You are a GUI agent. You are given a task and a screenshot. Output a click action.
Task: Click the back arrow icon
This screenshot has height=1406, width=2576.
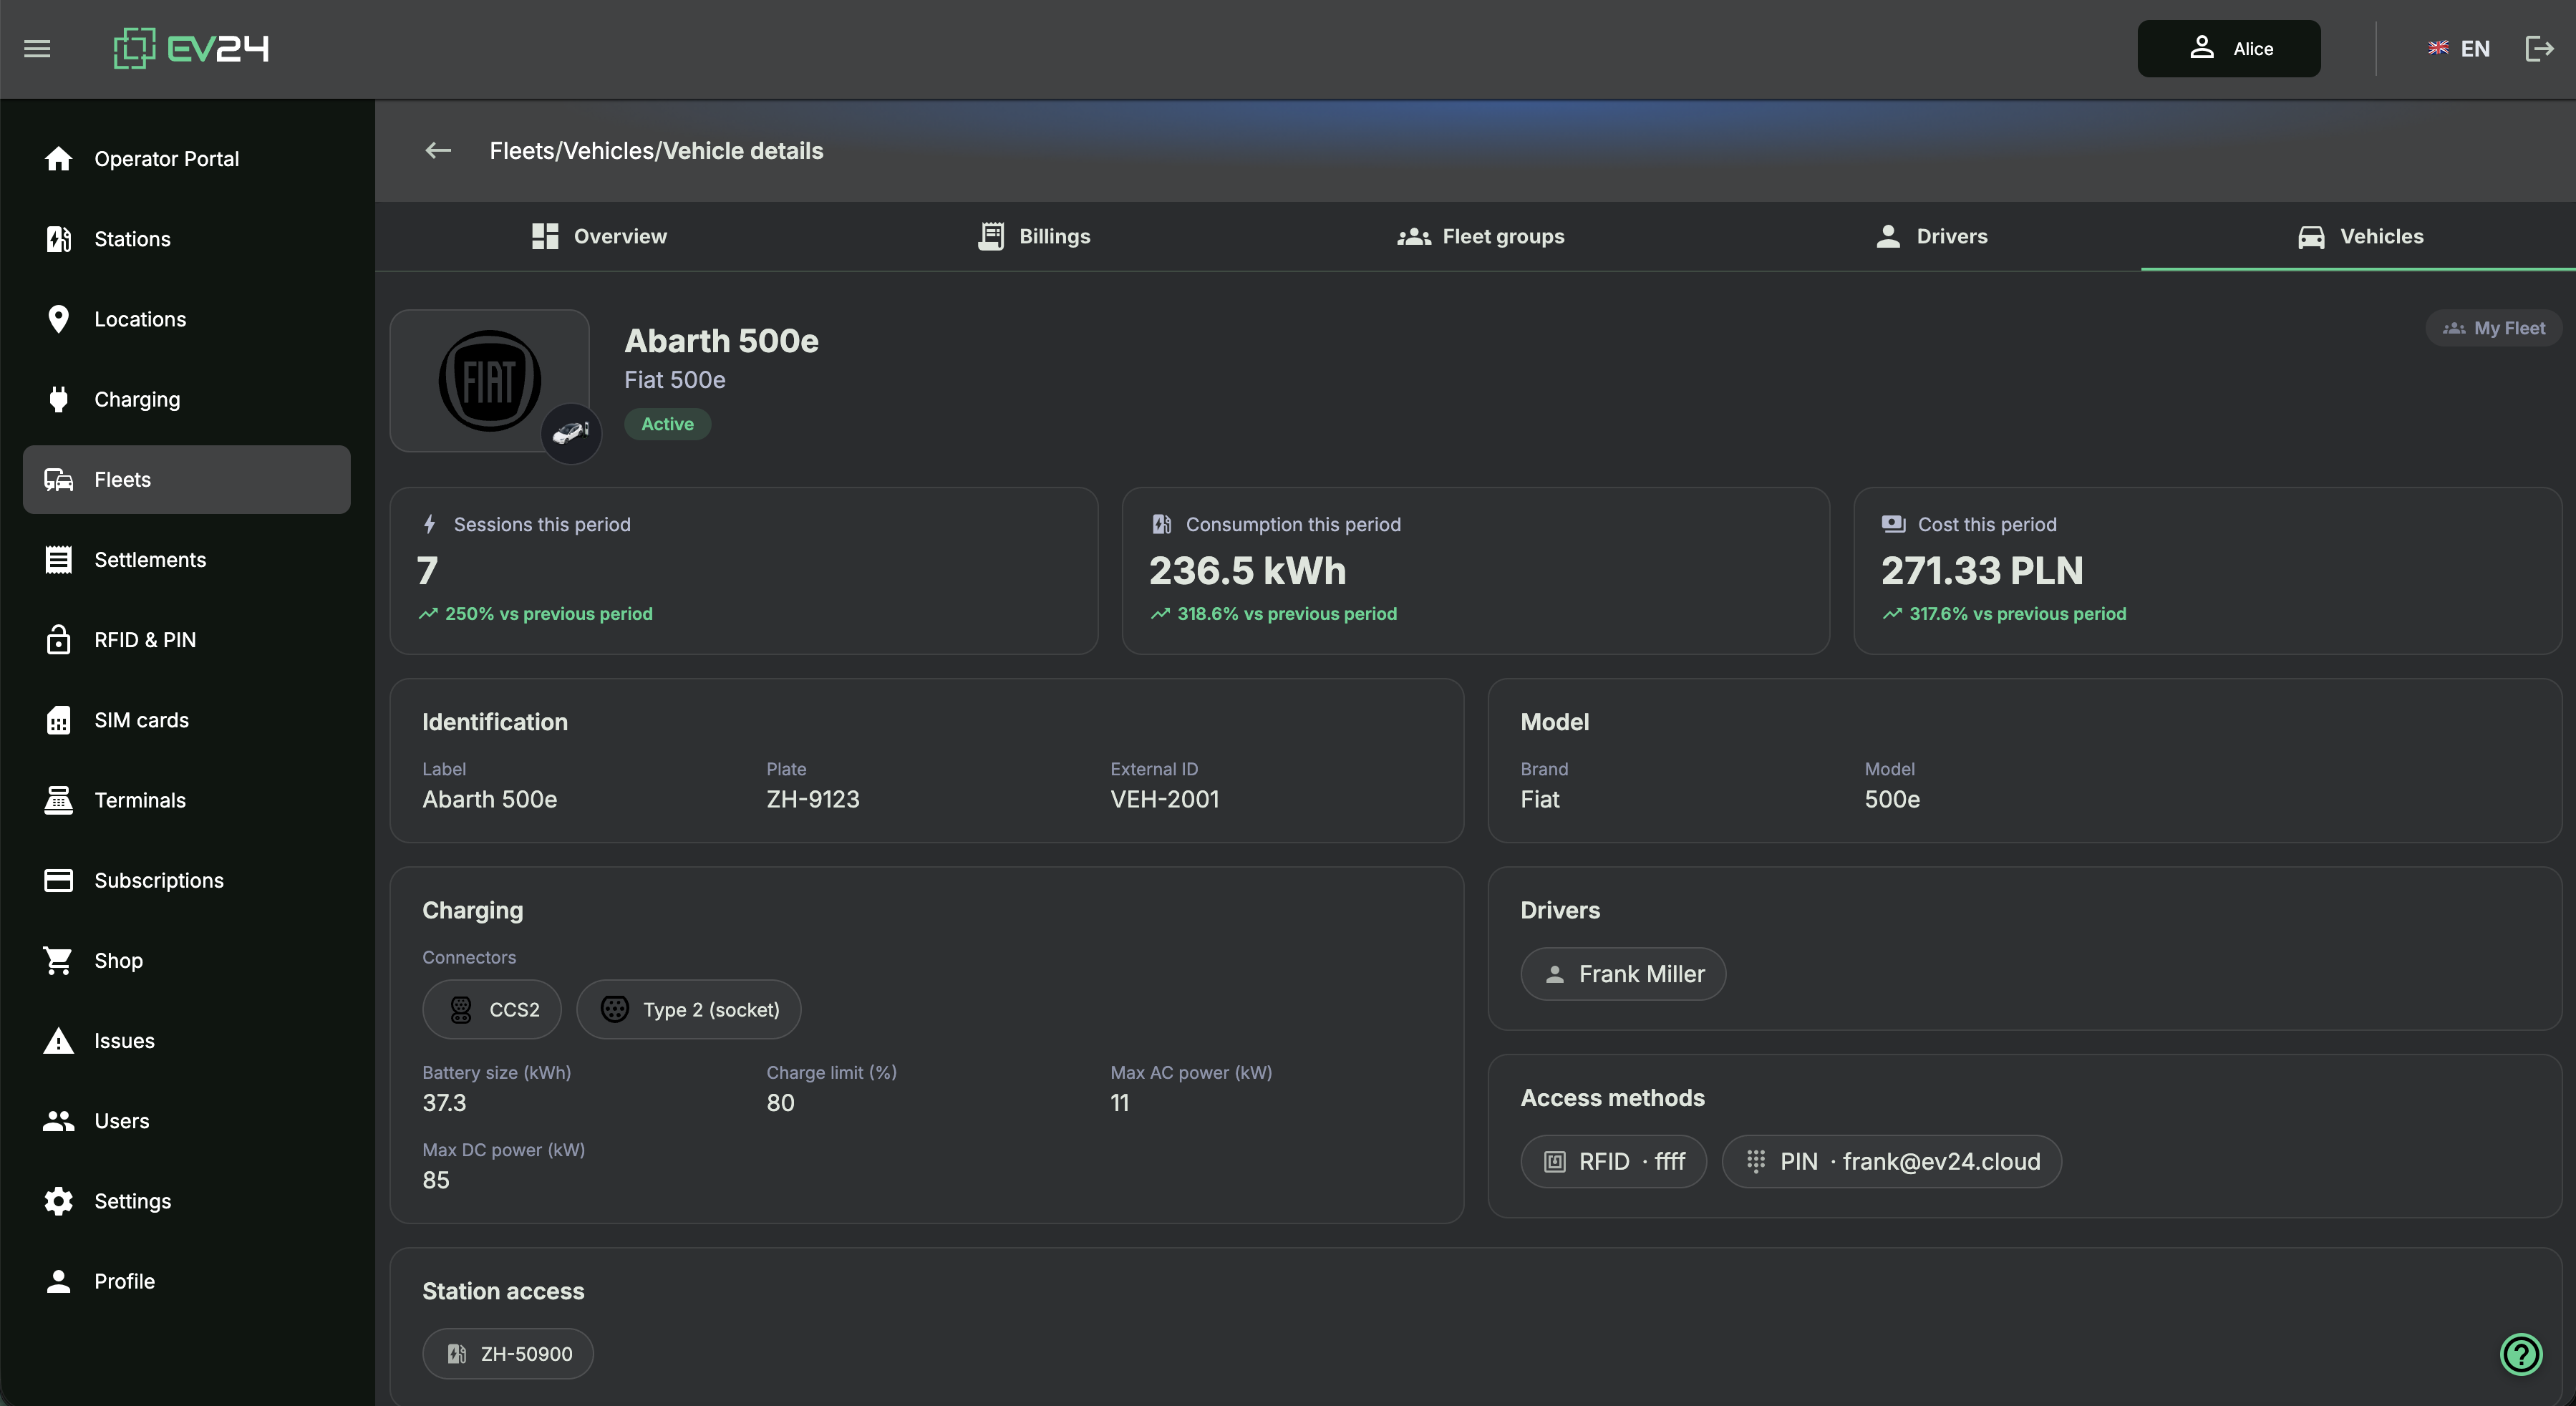(x=438, y=150)
